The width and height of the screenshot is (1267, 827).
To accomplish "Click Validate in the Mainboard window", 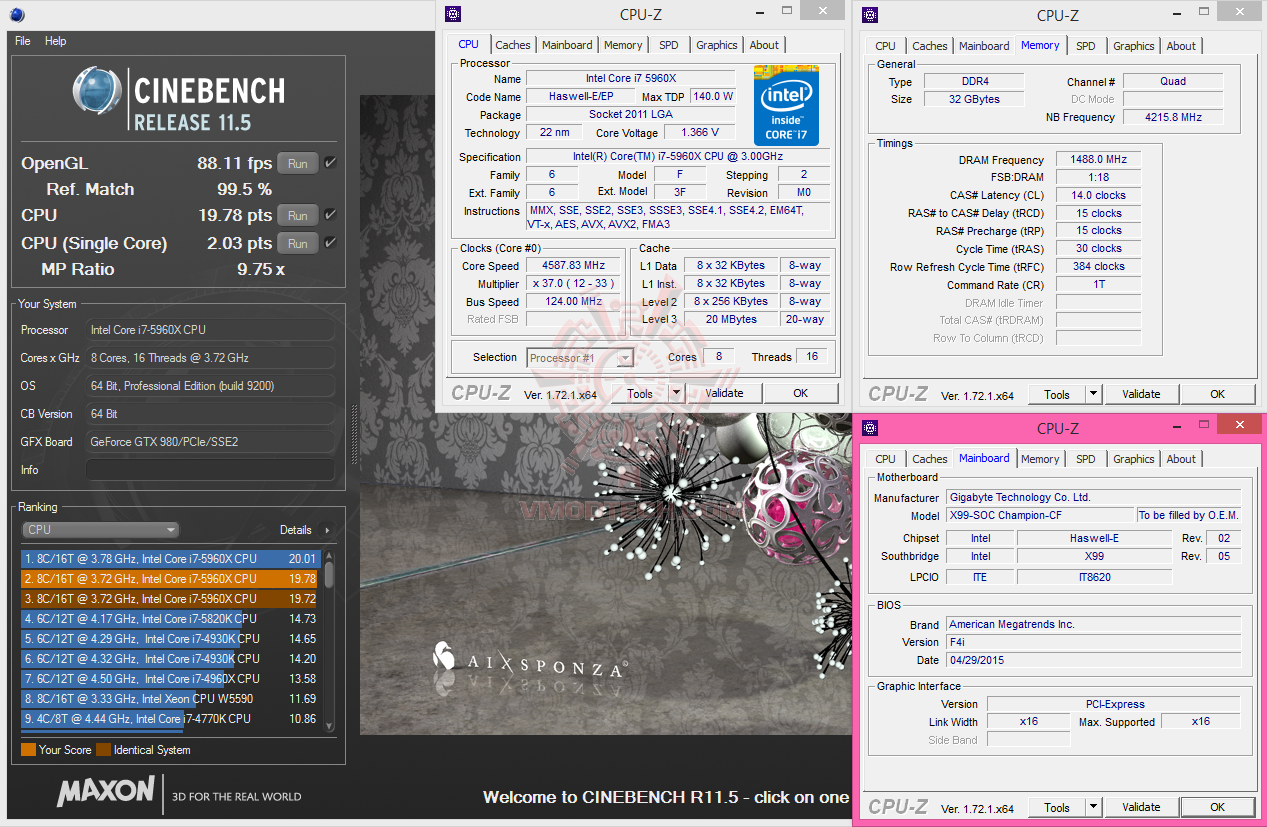I will pos(1141,807).
